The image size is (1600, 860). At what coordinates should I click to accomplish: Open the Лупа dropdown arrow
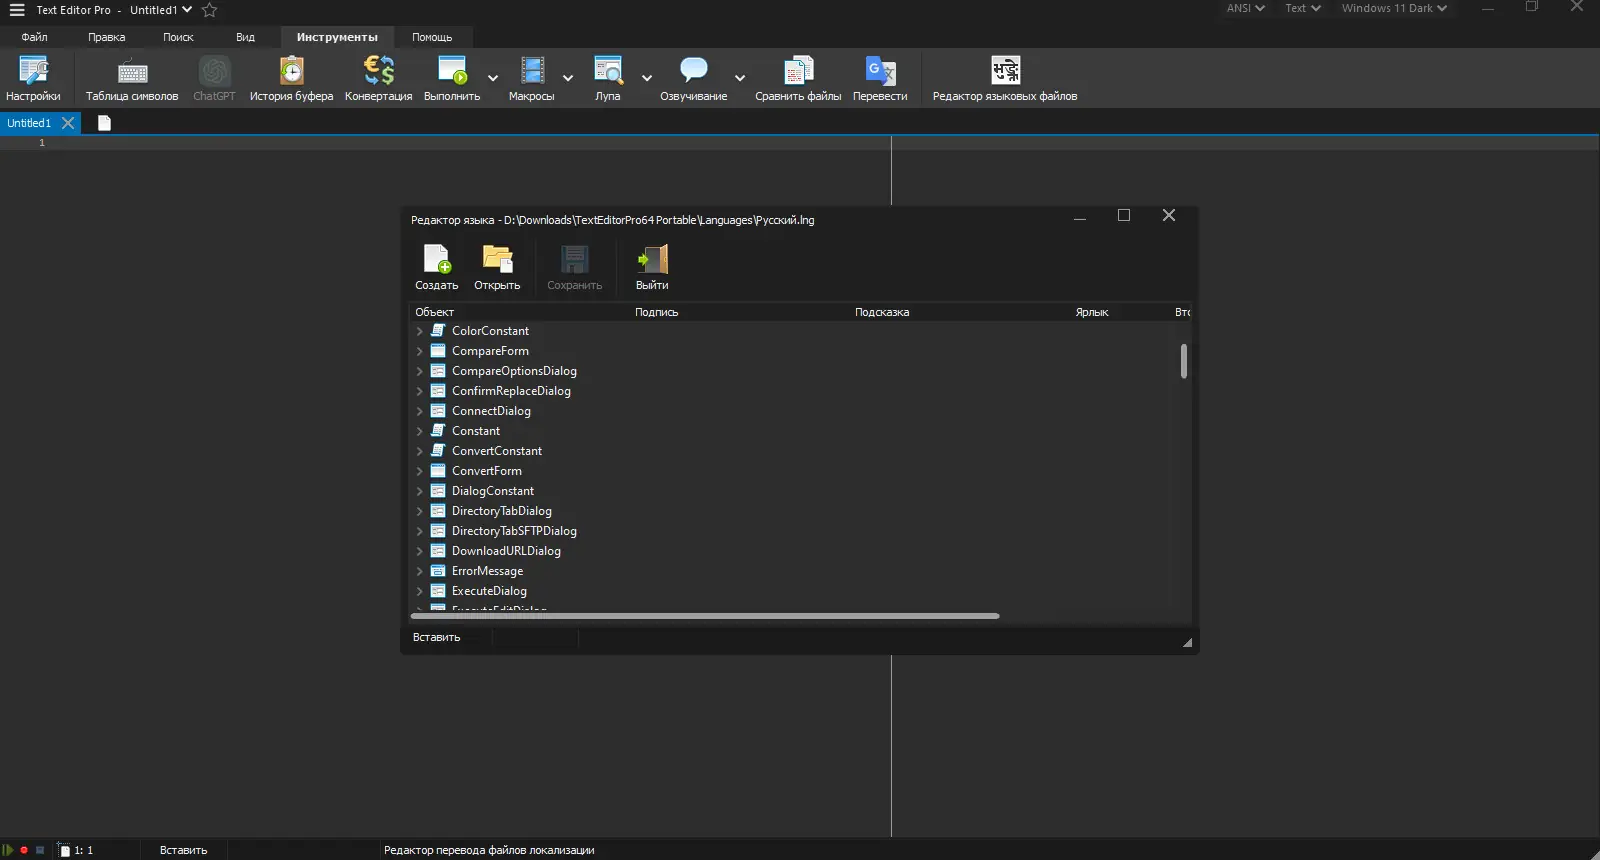647,78
